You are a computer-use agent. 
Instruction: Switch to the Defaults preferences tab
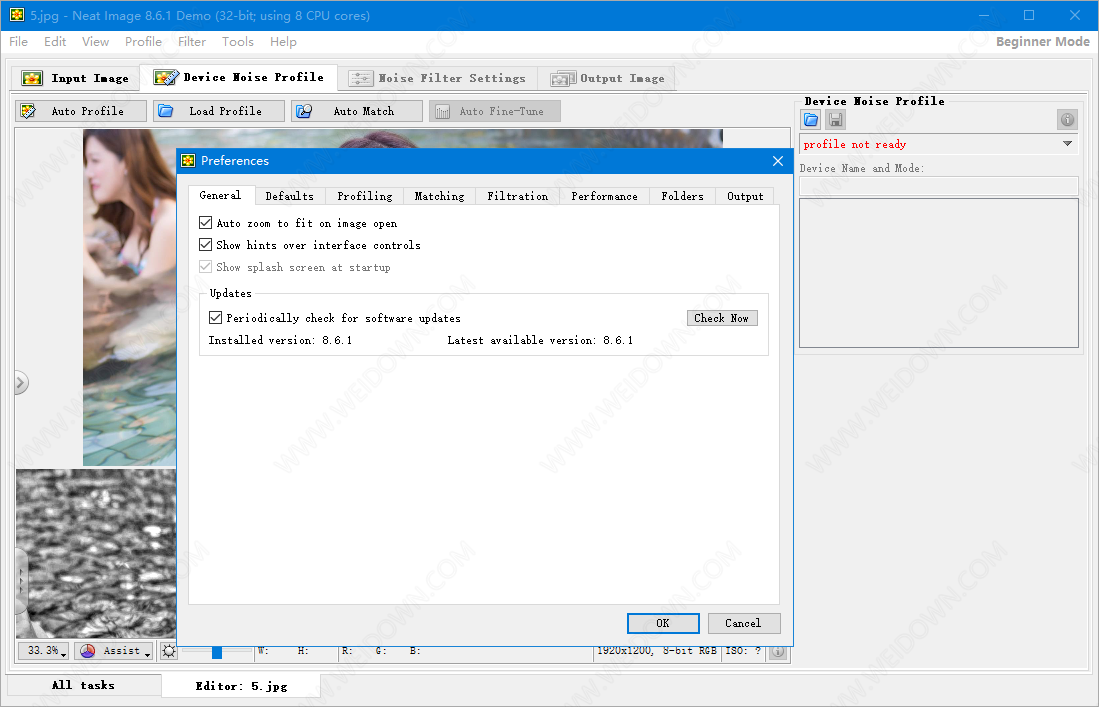coord(289,196)
